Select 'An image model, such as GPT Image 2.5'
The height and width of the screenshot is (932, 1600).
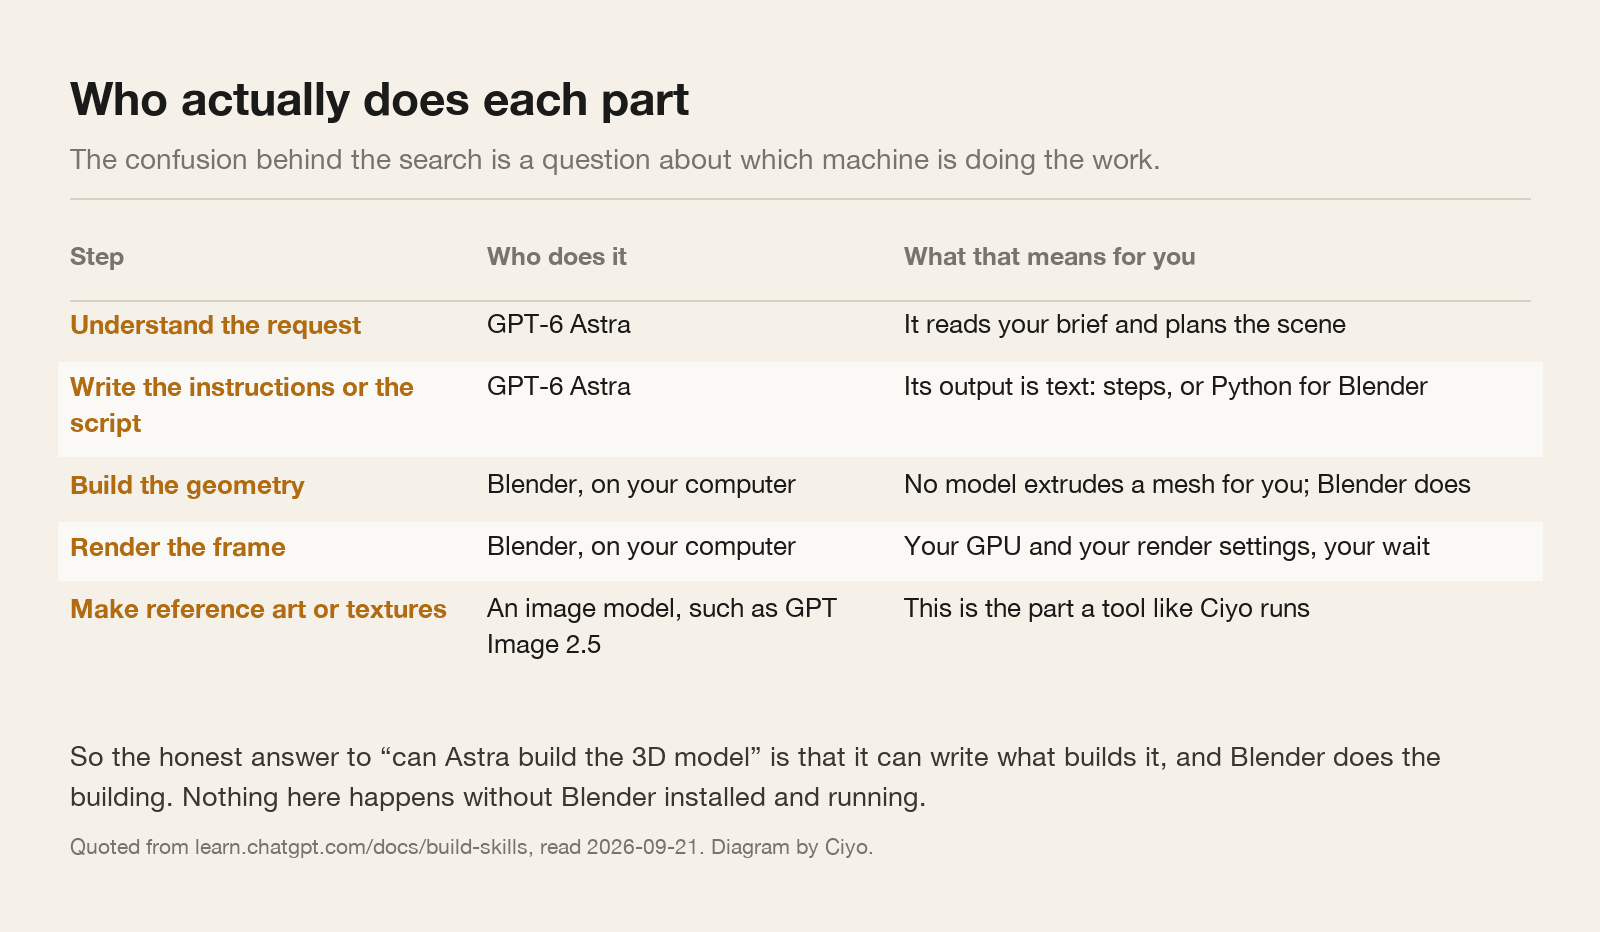[662, 626]
